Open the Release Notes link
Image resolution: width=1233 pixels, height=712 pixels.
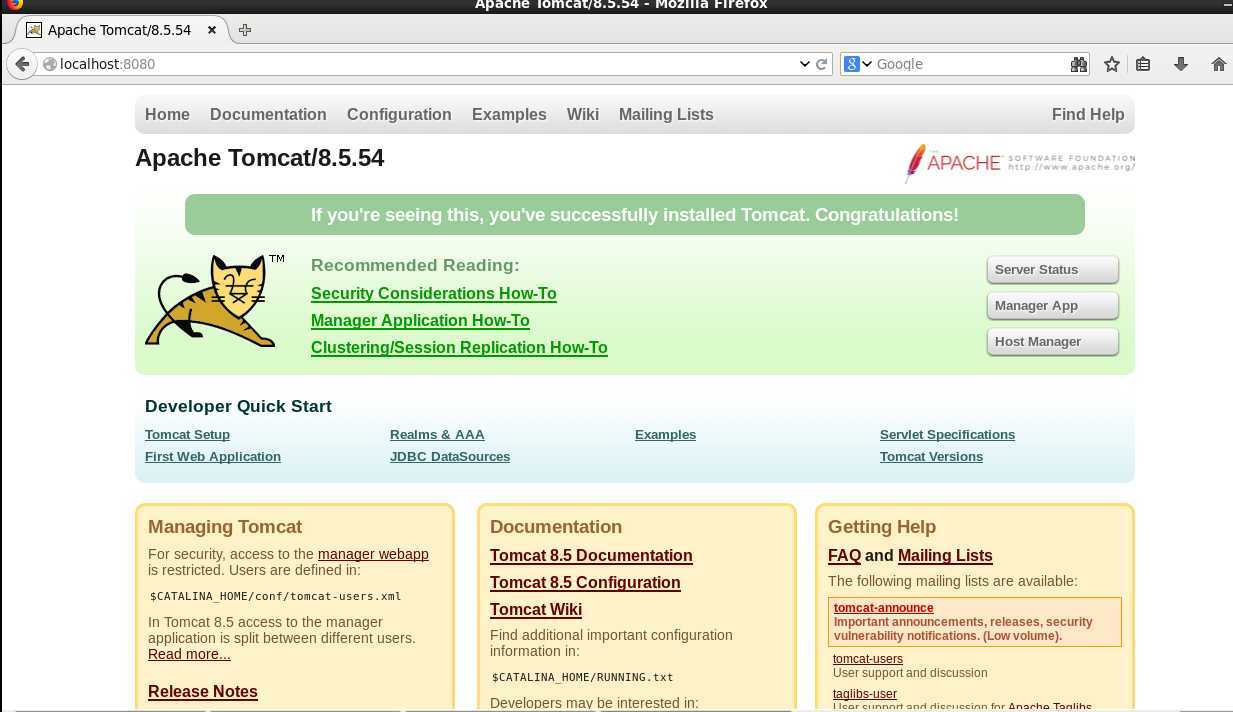pos(203,692)
